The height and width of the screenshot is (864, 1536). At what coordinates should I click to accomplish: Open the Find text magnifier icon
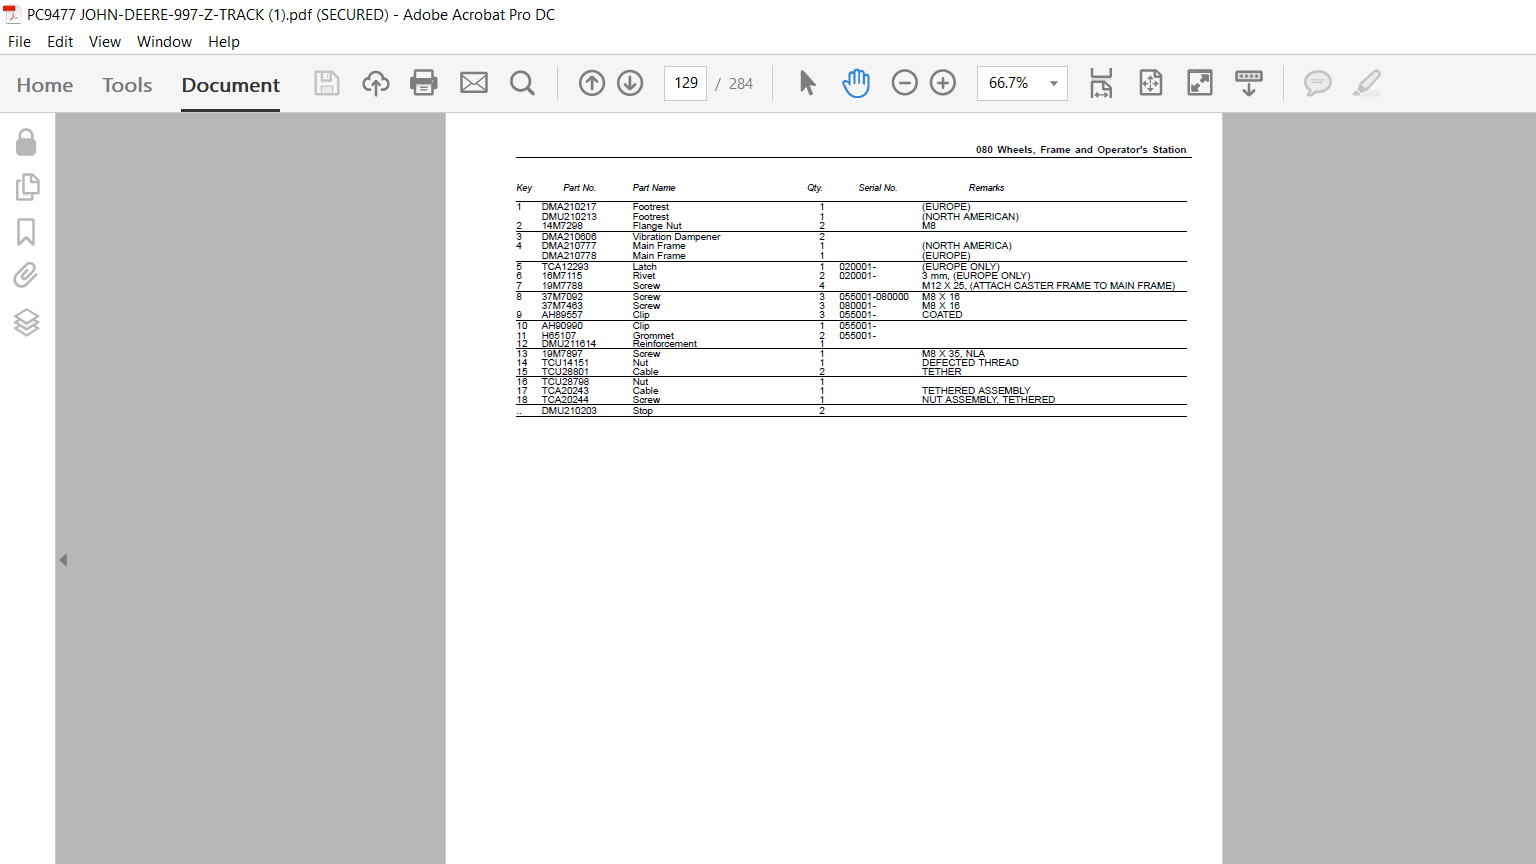(x=522, y=83)
